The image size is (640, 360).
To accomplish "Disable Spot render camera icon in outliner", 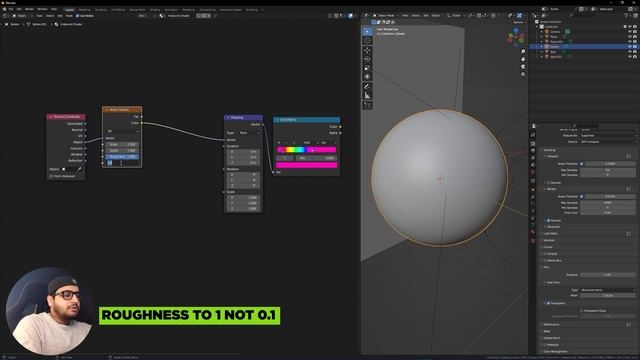I will tap(635, 52).
